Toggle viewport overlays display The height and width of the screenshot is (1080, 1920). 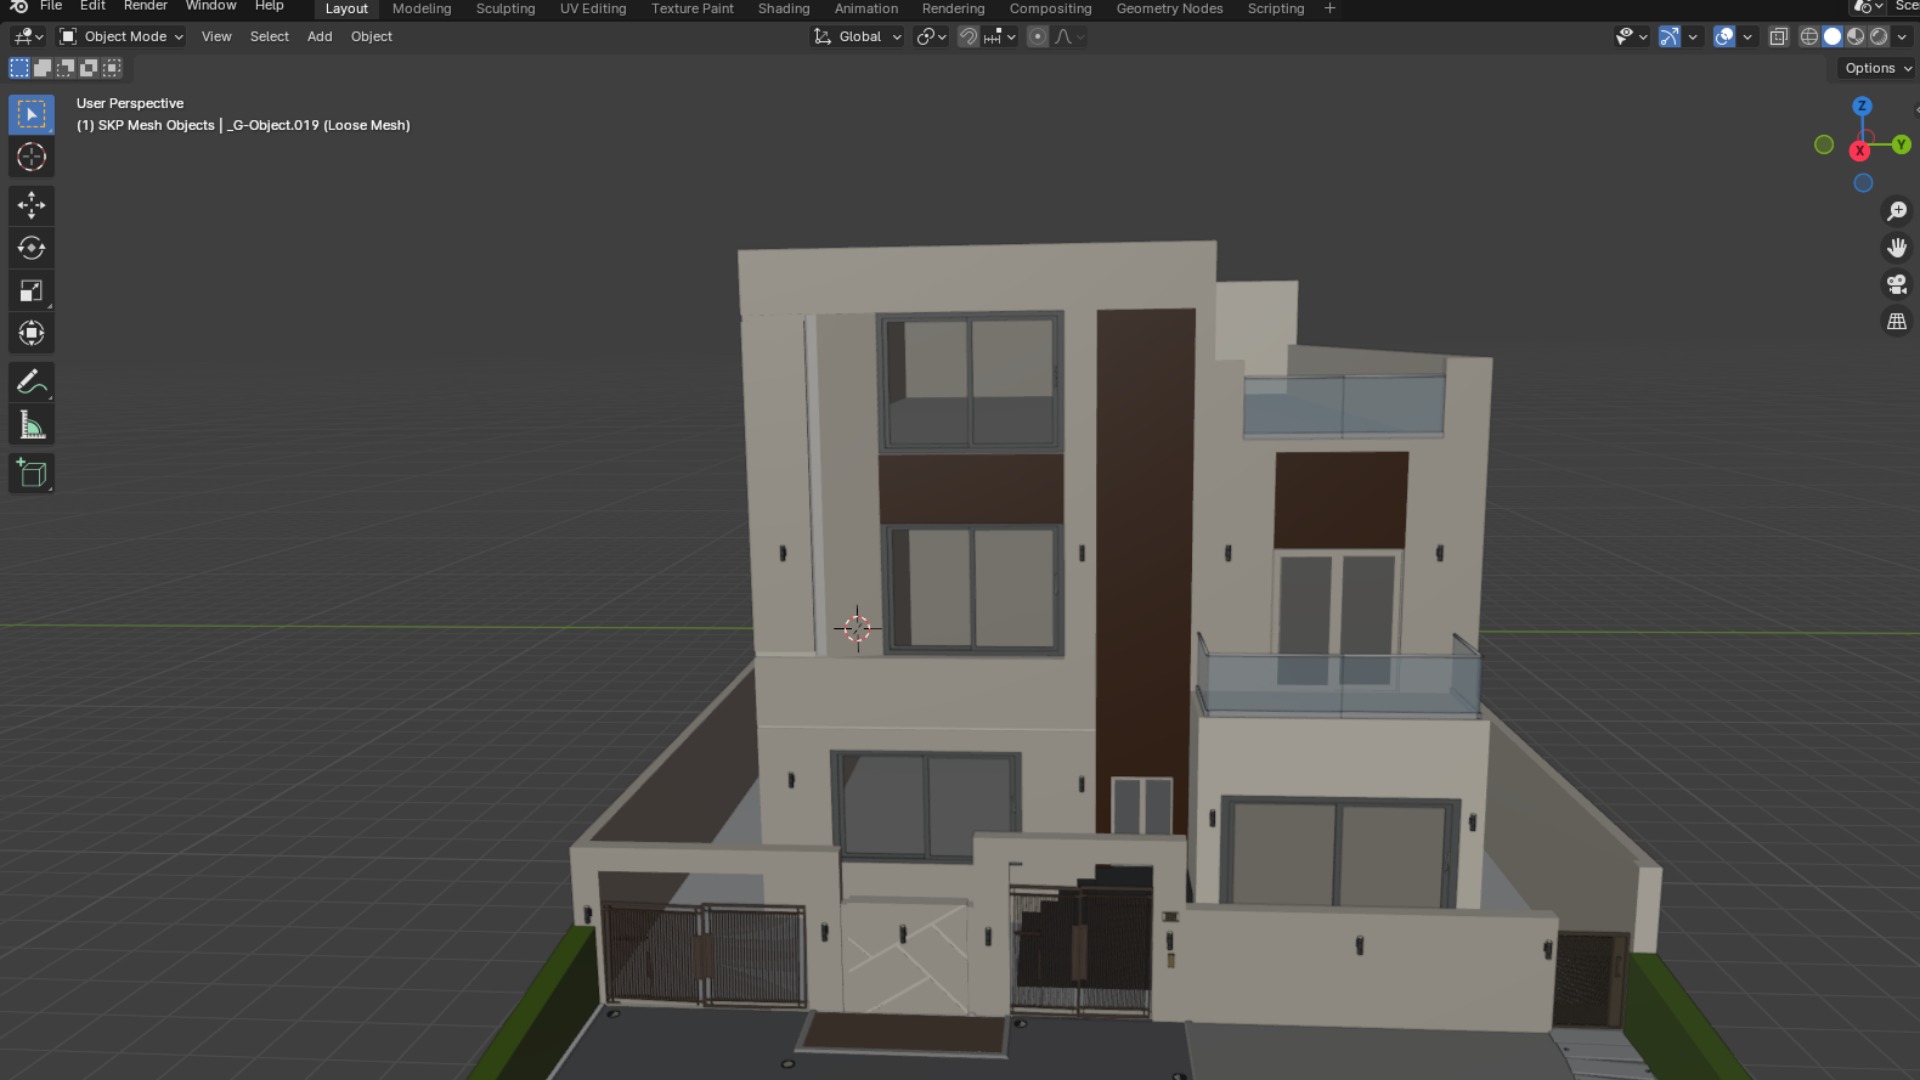pos(1724,37)
